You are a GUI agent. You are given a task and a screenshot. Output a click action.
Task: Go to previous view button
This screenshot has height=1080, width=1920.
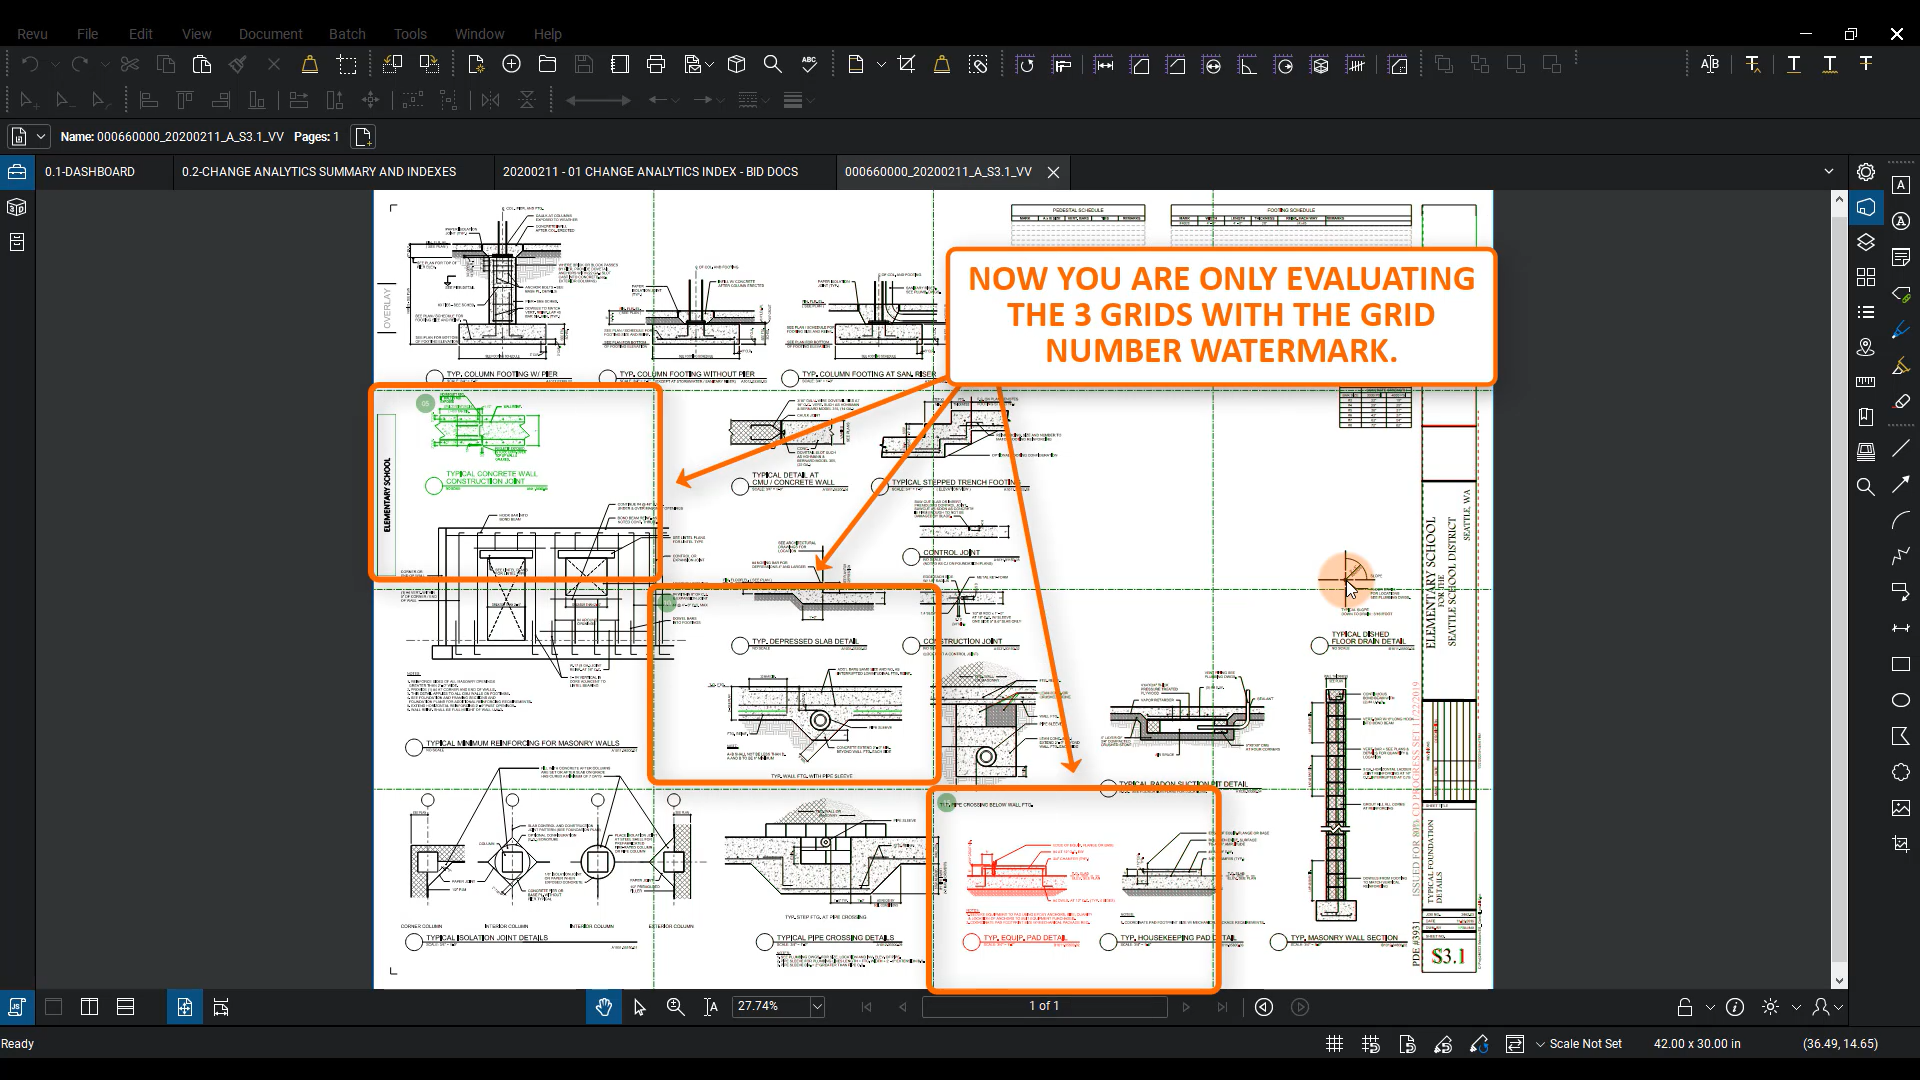pos(1264,1007)
